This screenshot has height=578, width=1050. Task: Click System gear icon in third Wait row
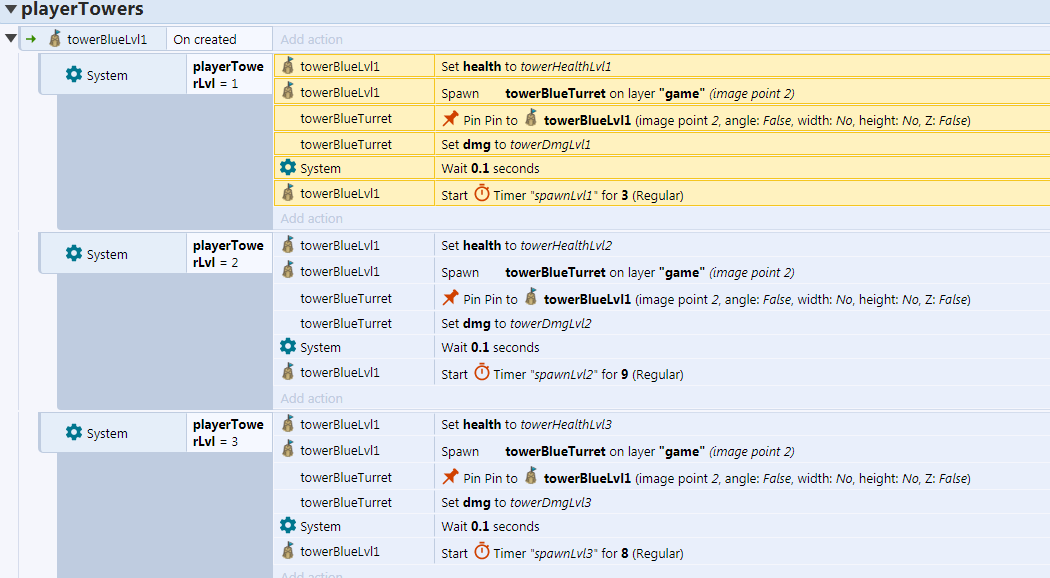[288, 525]
